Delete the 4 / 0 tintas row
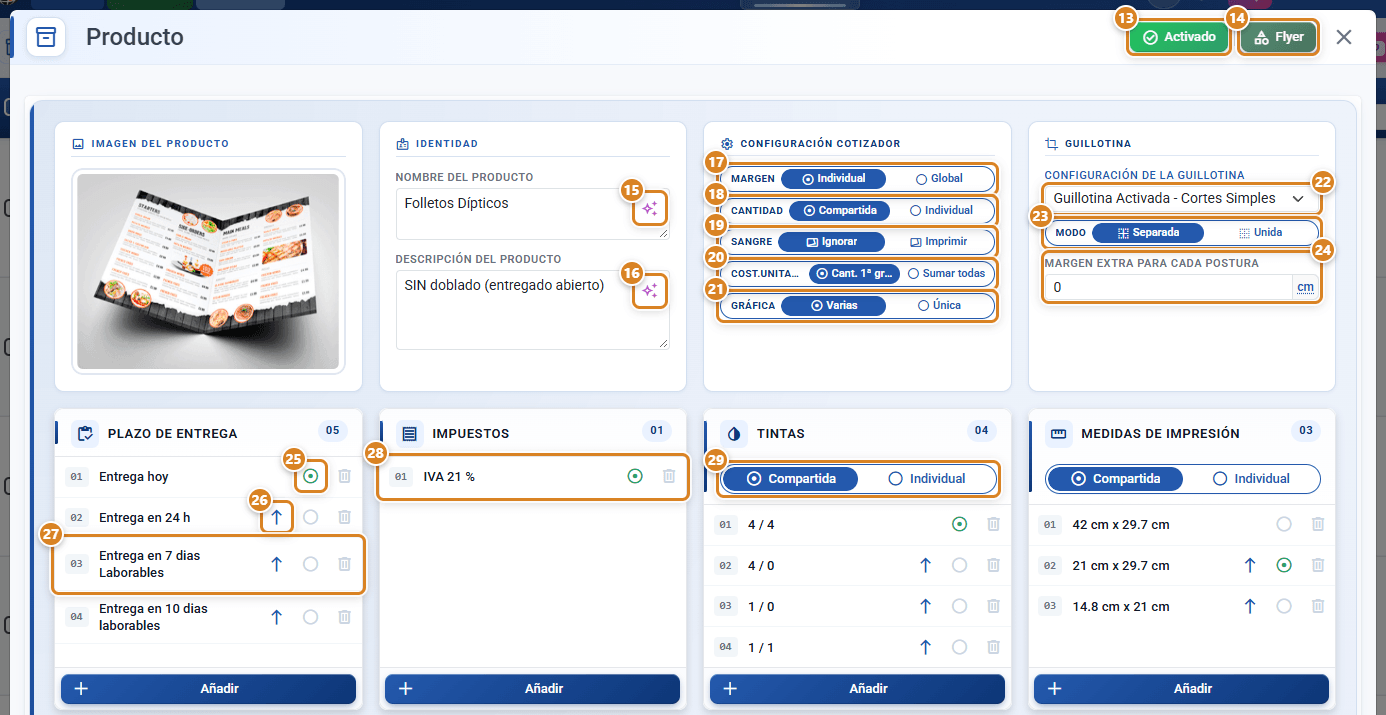This screenshot has height=715, width=1386. click(x=993, y=565)
